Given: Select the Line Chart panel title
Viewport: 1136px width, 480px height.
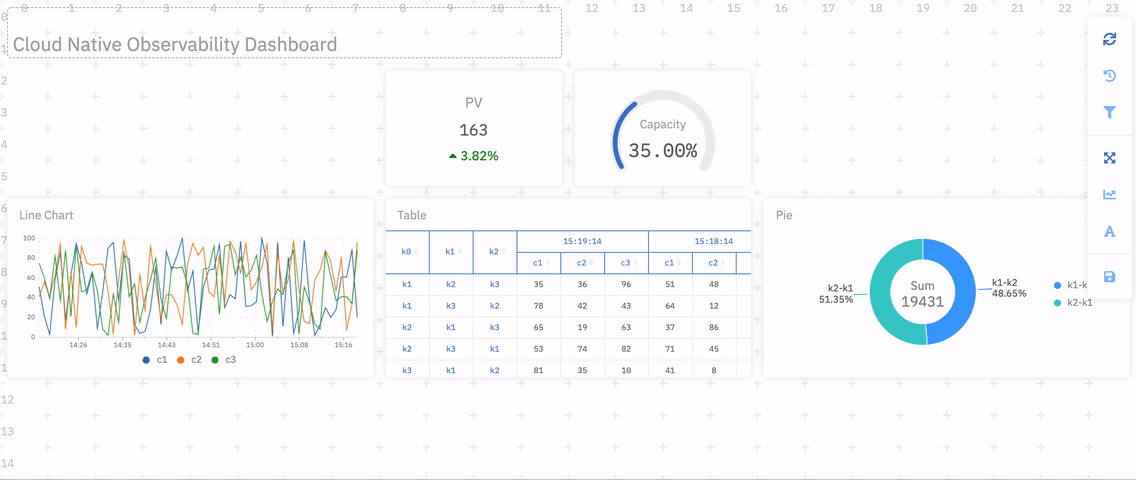Looking at the screenshot, I should click(x=46, y=215).
